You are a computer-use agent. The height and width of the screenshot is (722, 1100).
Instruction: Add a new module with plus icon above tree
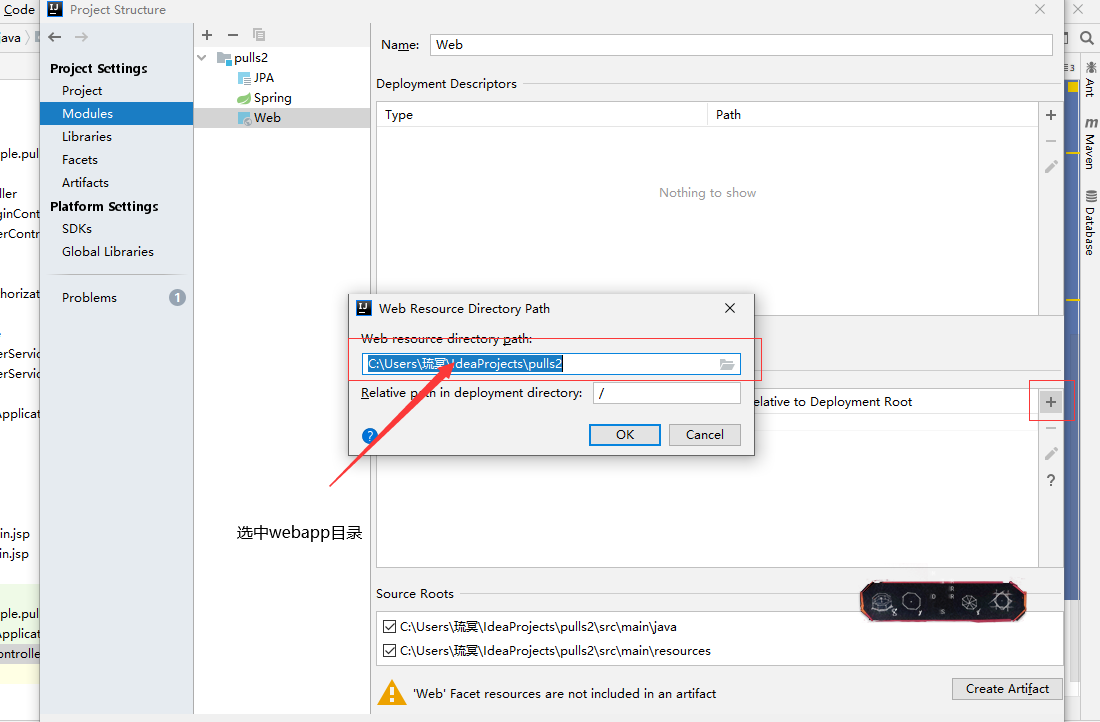pyautogui.click(x=207, y=35)
